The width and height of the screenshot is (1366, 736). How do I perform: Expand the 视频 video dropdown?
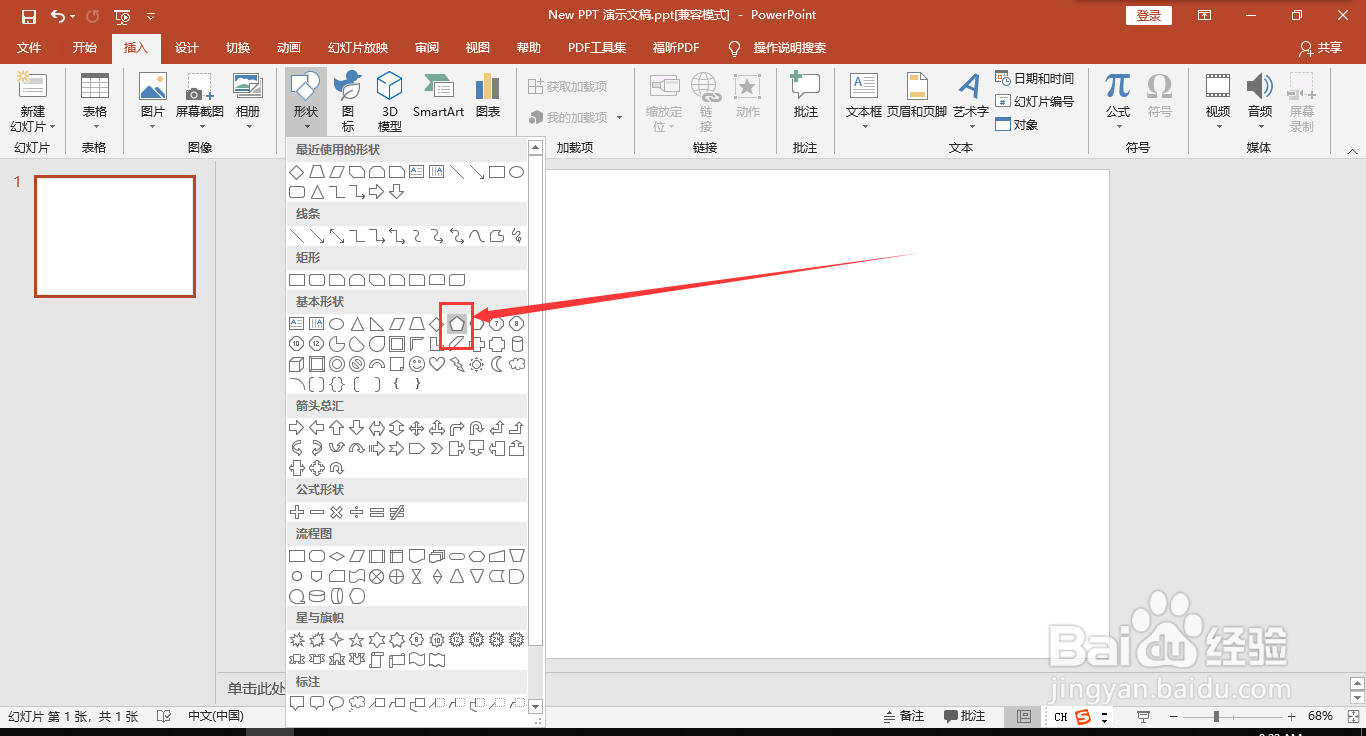(1218, 101)
